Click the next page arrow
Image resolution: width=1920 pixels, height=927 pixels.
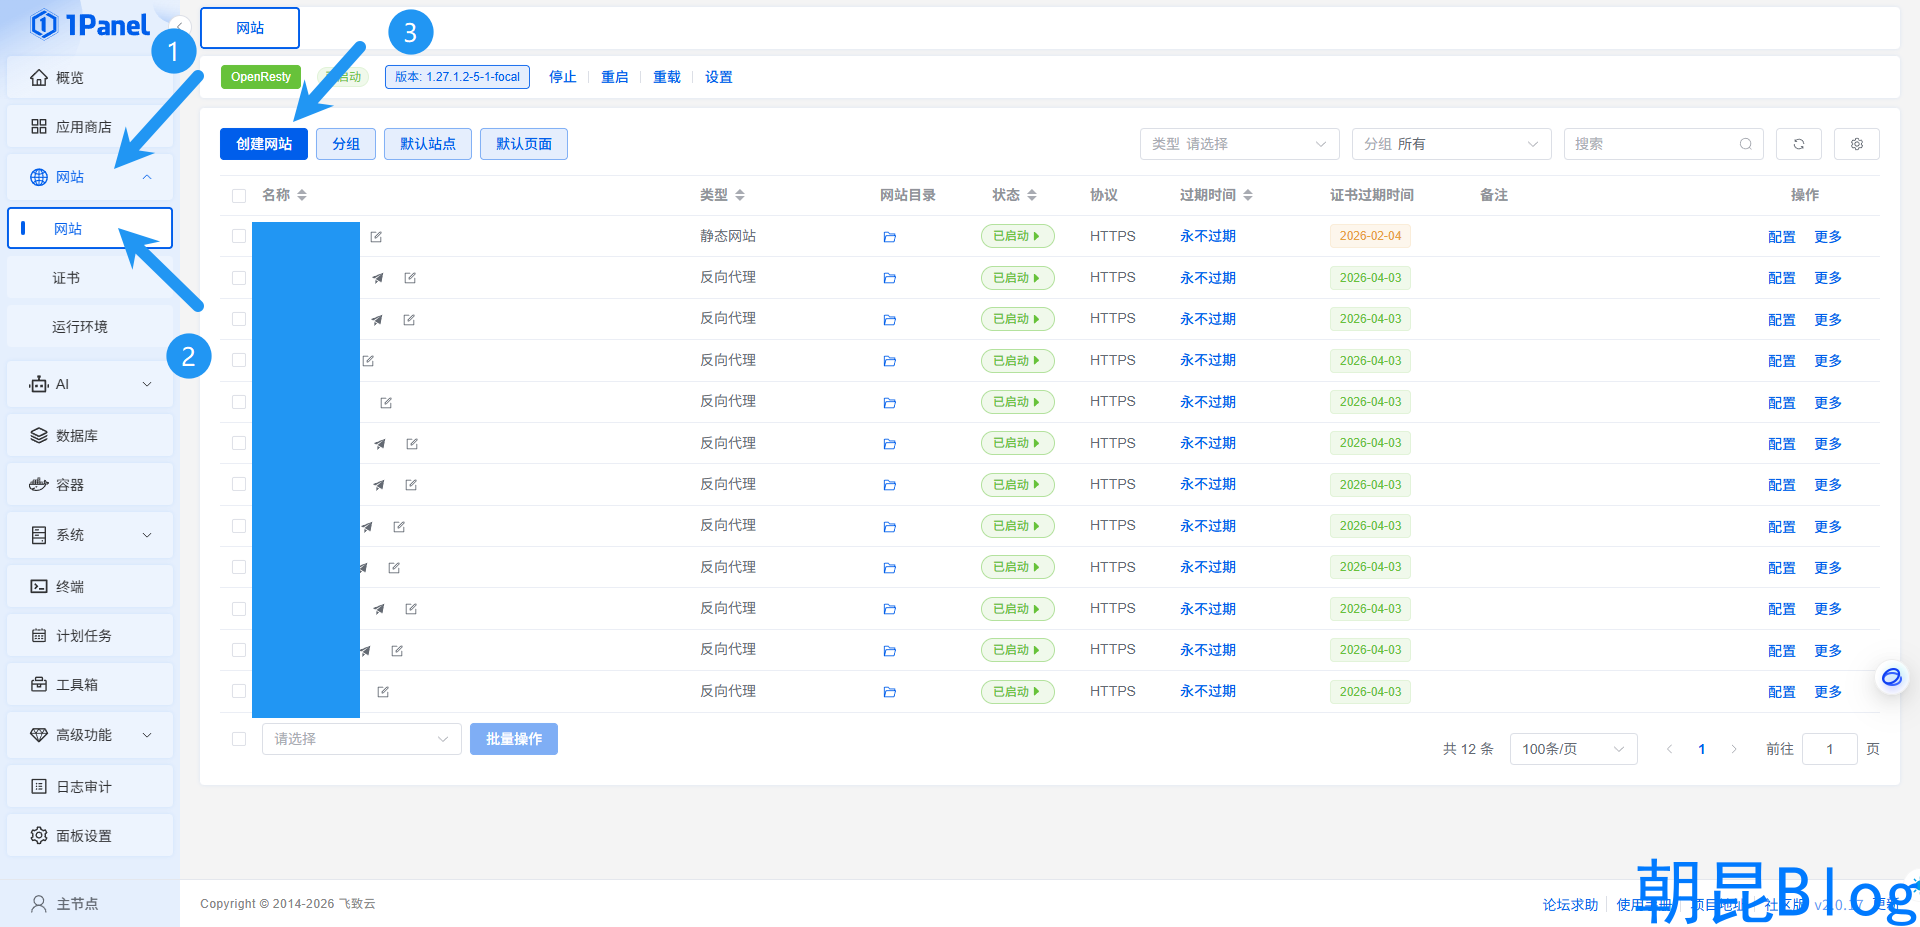point(1734,749)
